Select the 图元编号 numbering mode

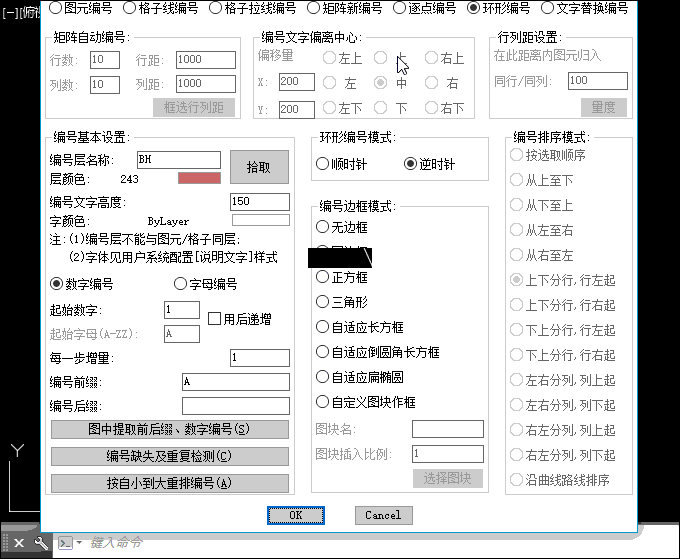coord(56,8)
